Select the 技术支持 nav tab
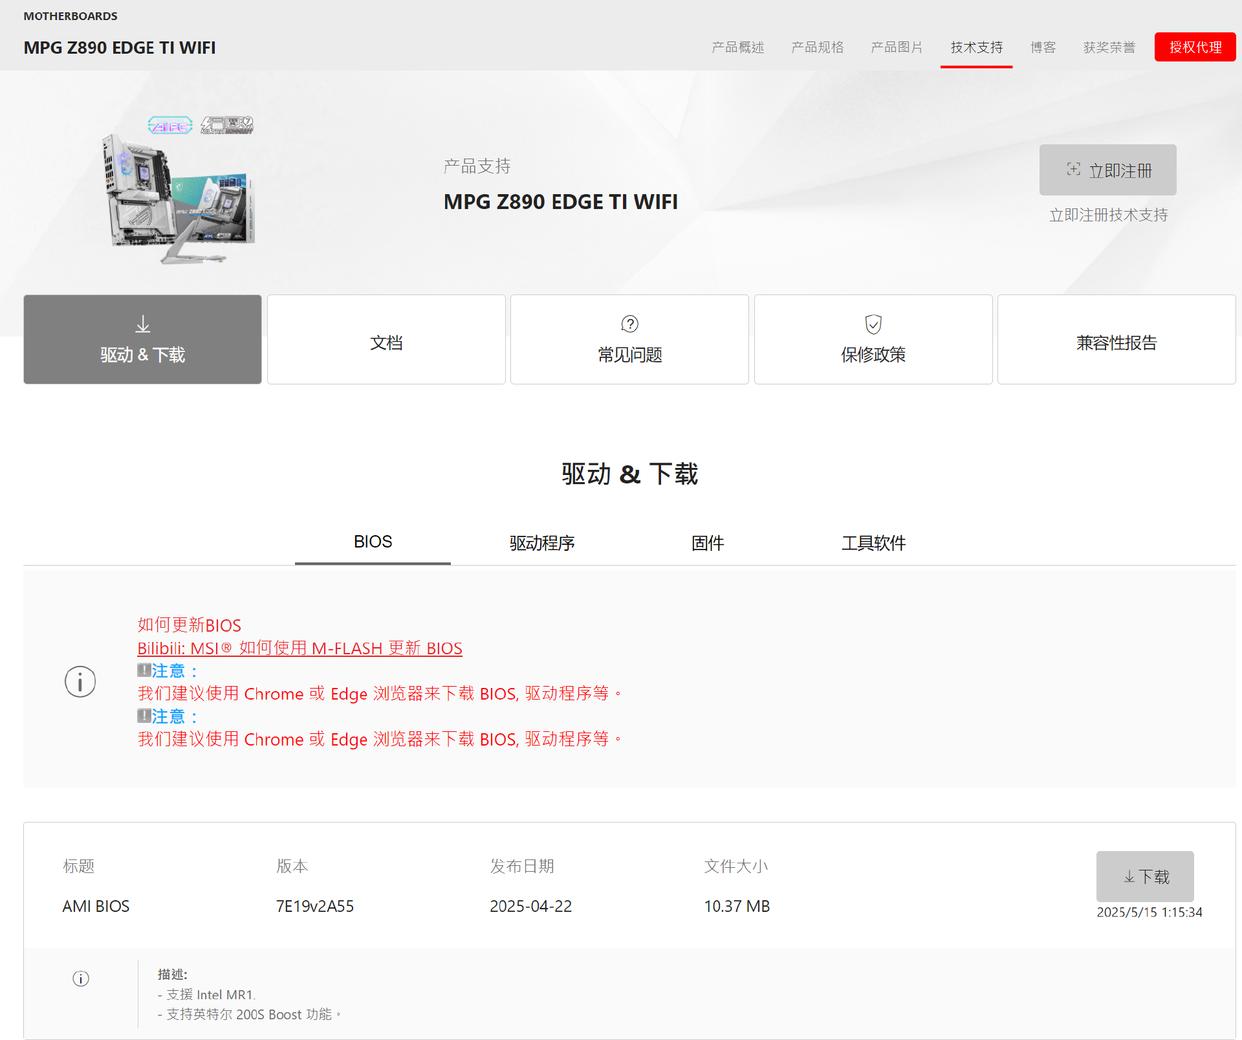The image size is (1242, 1040). coord(976,47)
